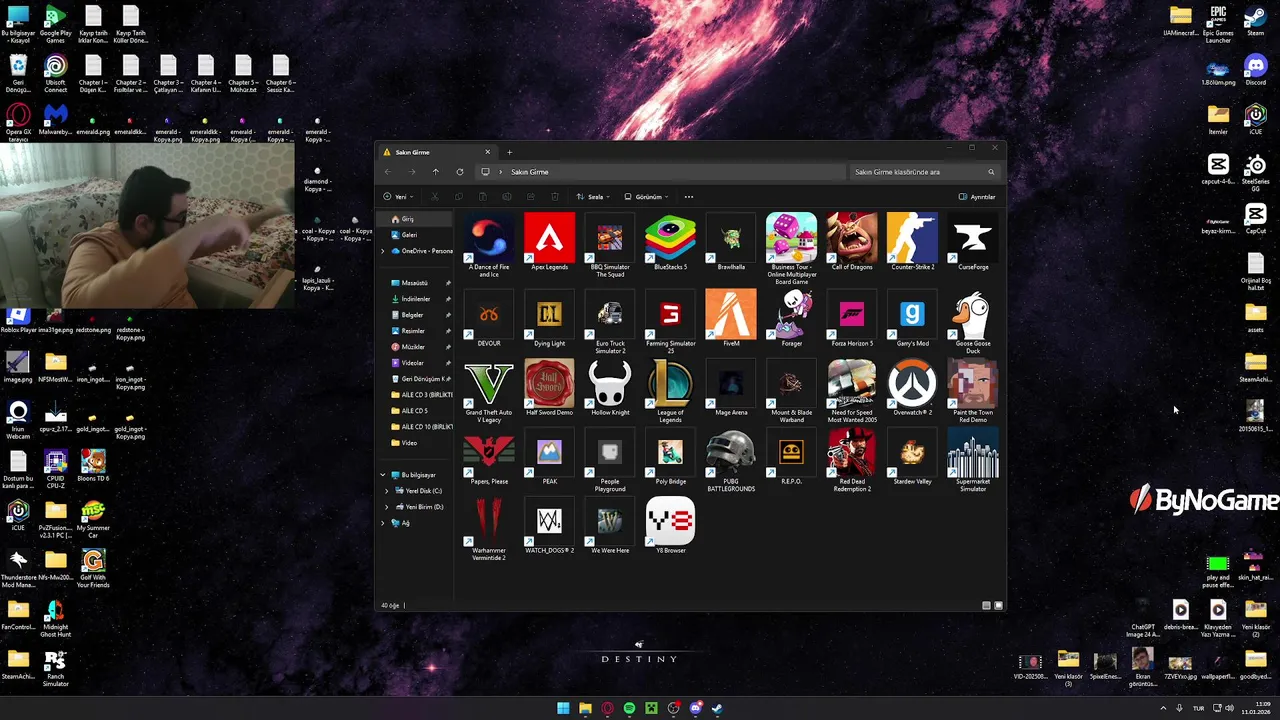Show hidden system tray icons
Image resolution: width=1280 pixels, height=720 pixels.
pyautogui.click(x=1163, y=708)
